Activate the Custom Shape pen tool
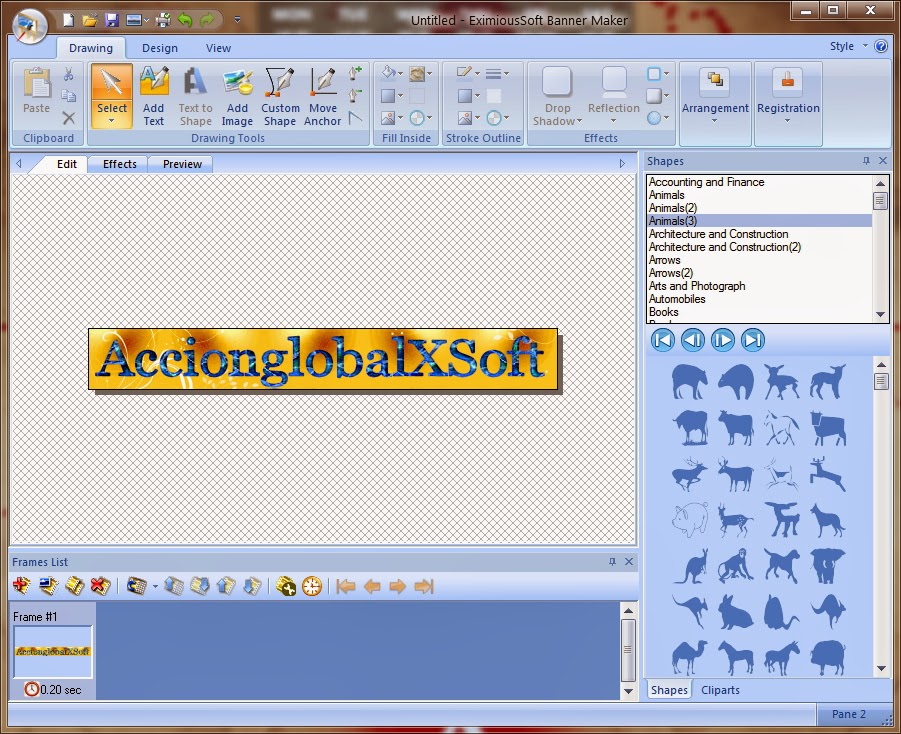901x734 pixels. [280, 95]
